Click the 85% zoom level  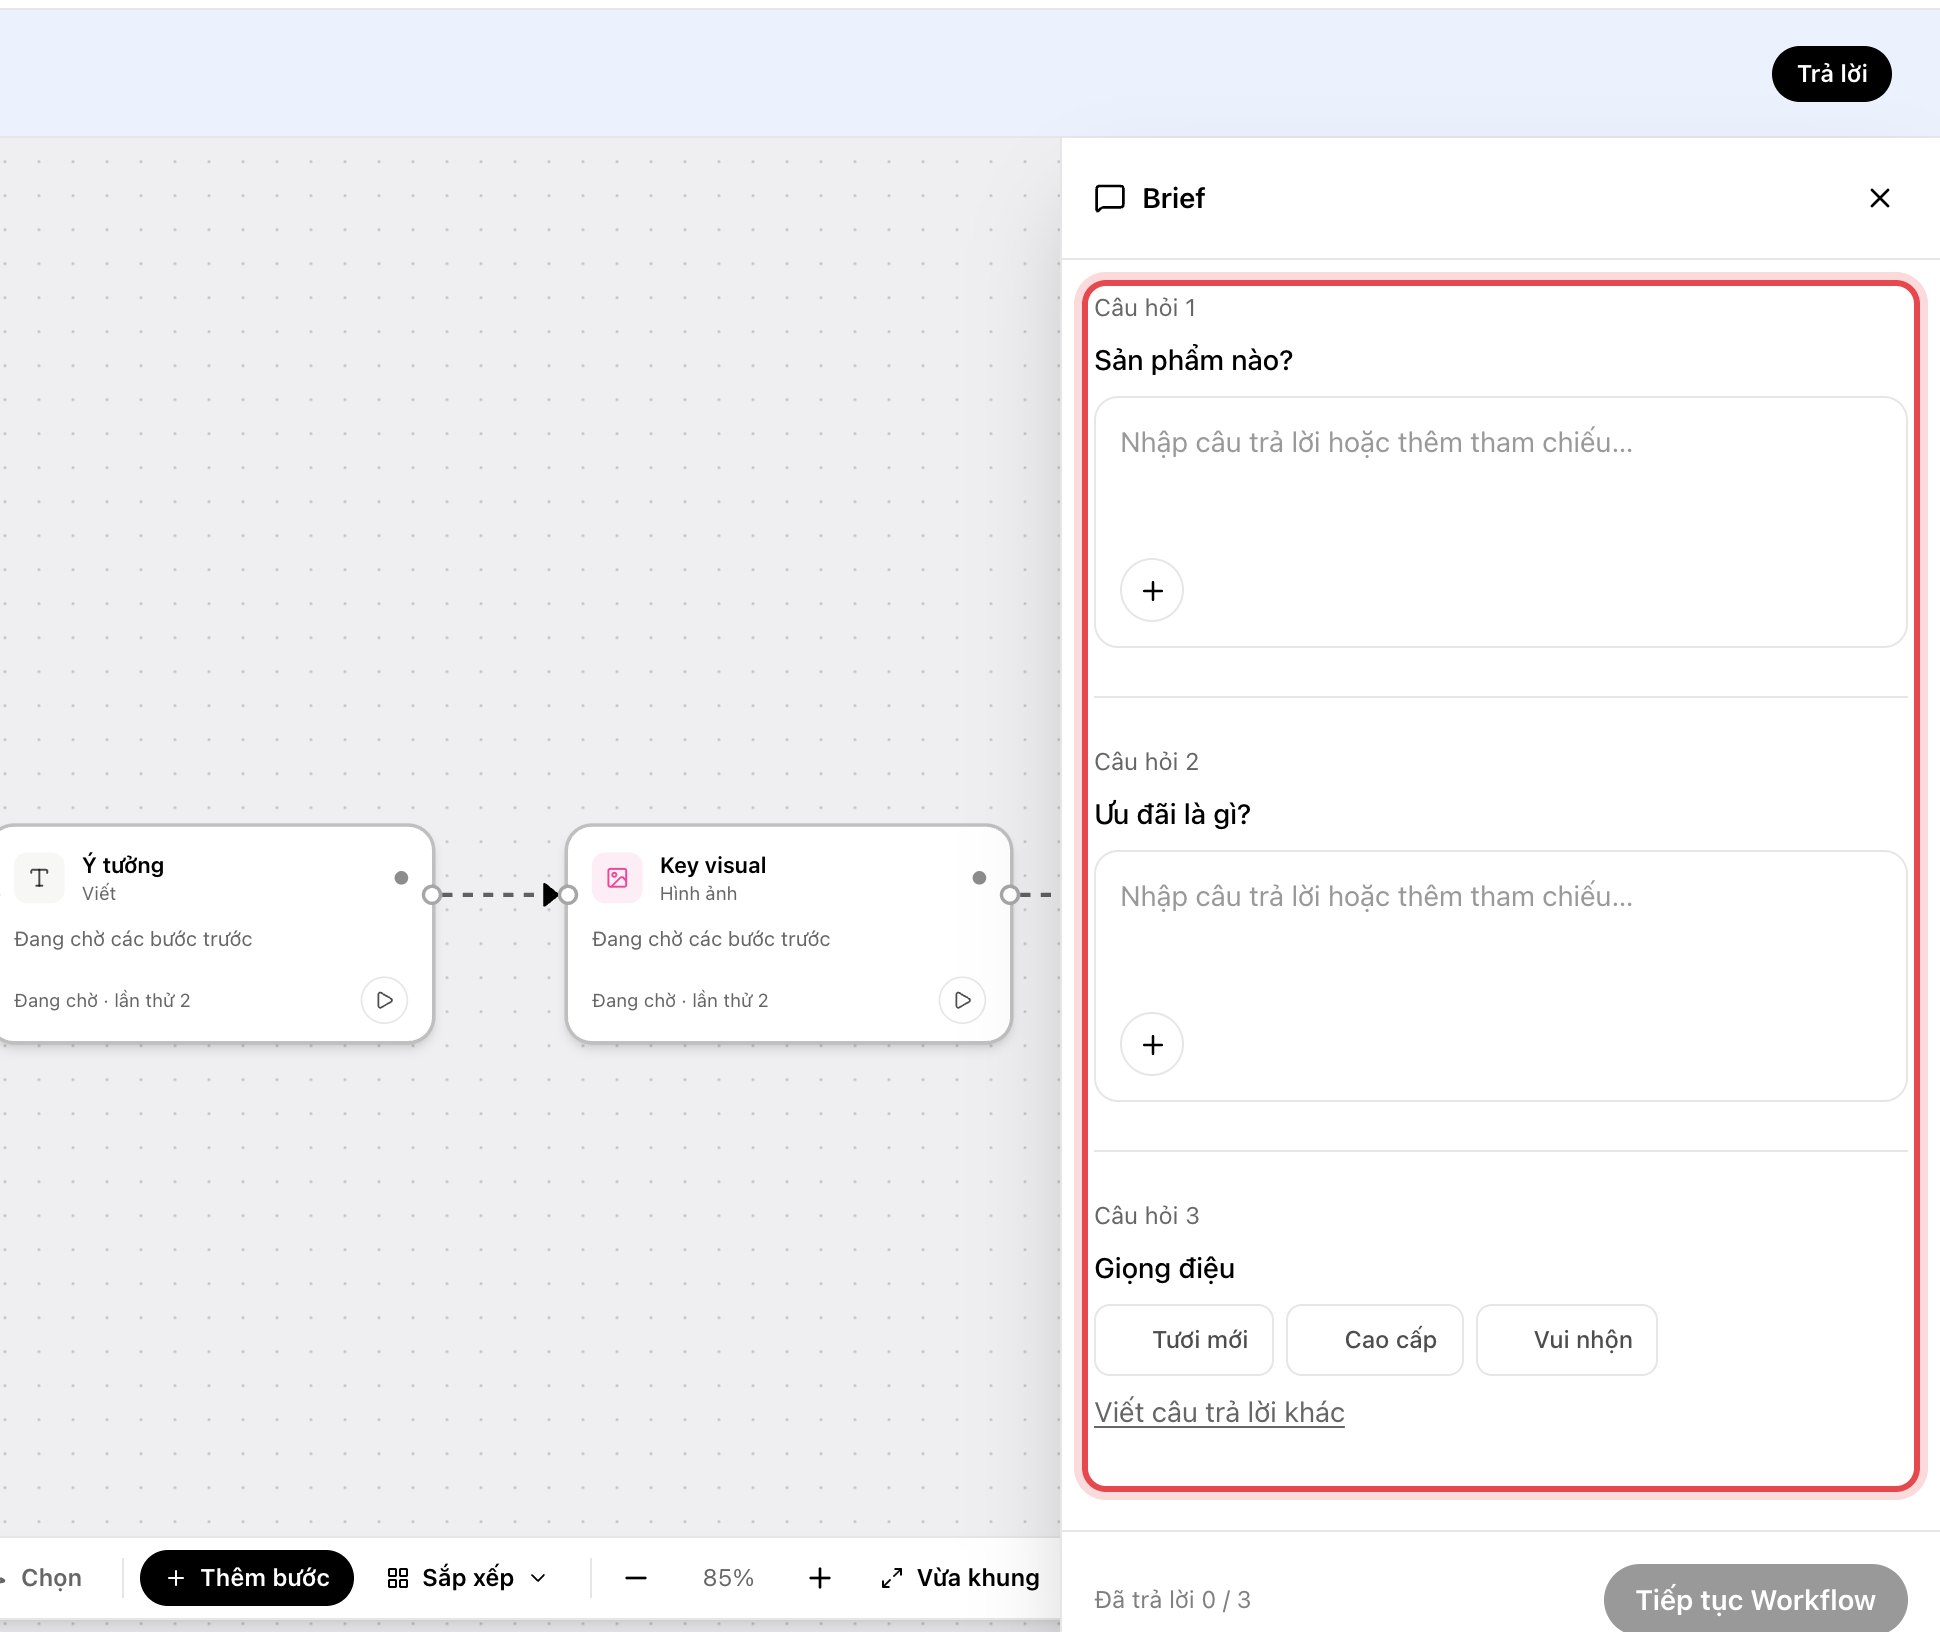(728, 1578)
